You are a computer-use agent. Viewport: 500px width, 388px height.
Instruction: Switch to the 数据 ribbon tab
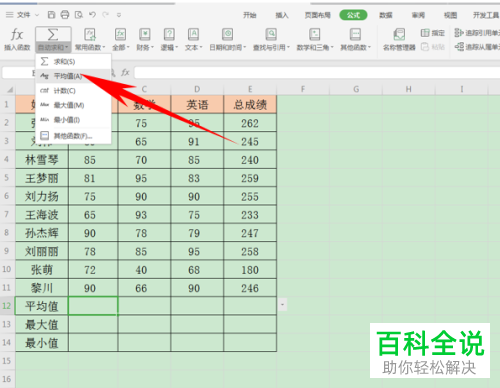coord(386,15)
